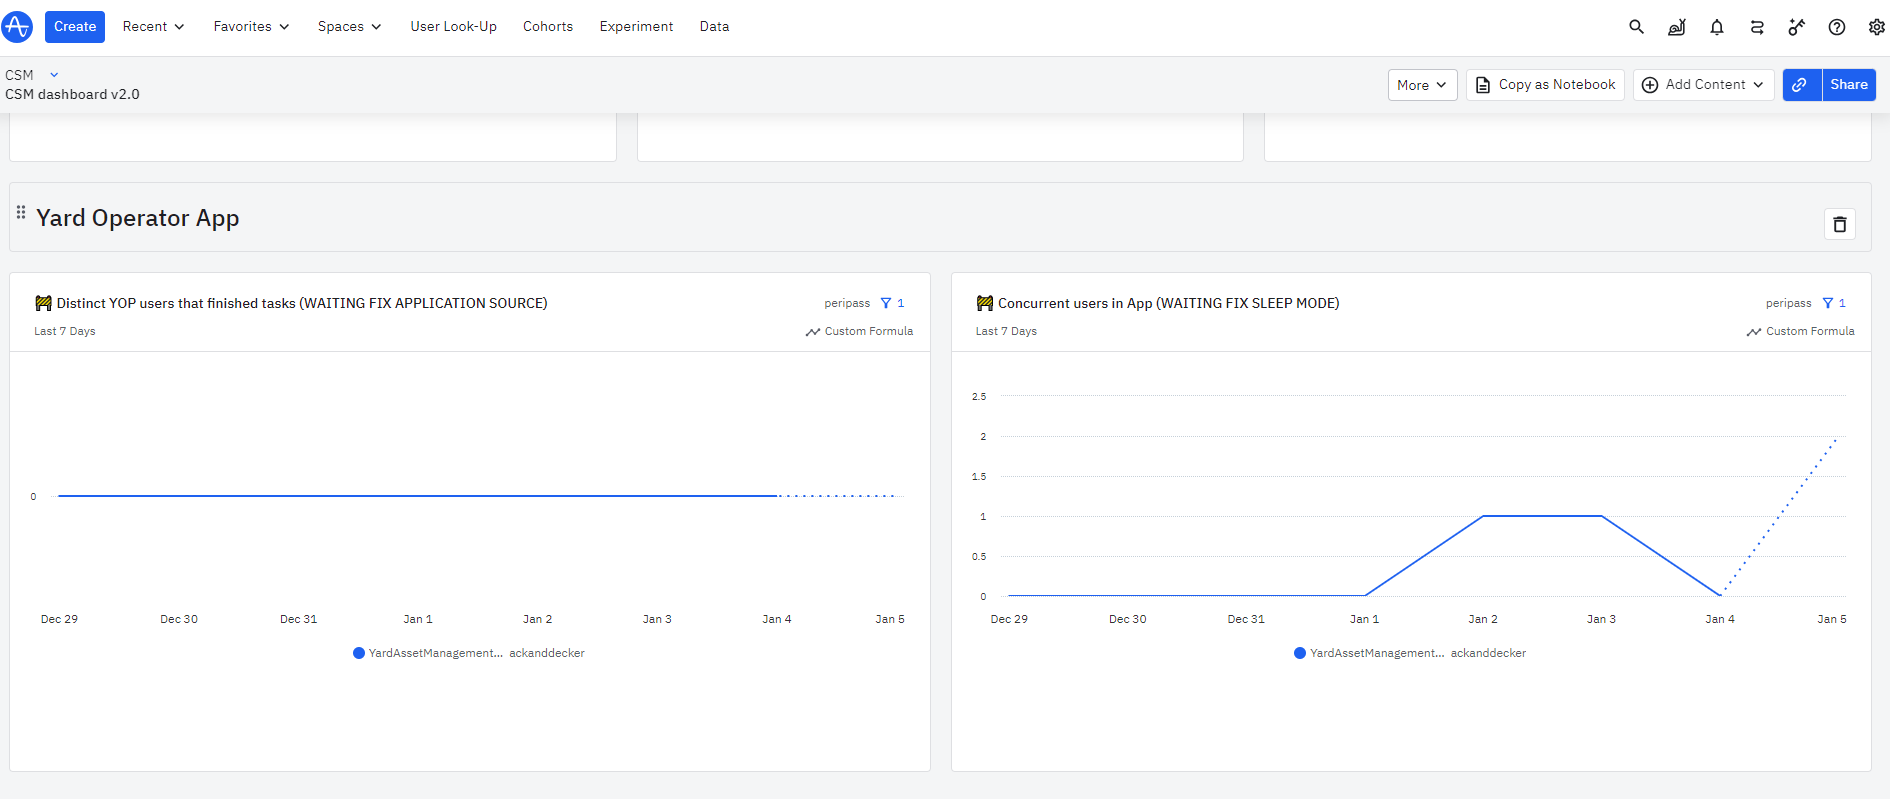Screen dimensions: 1890x799
Task: Open the More dropdown
Action: [x=1422, y=85]
